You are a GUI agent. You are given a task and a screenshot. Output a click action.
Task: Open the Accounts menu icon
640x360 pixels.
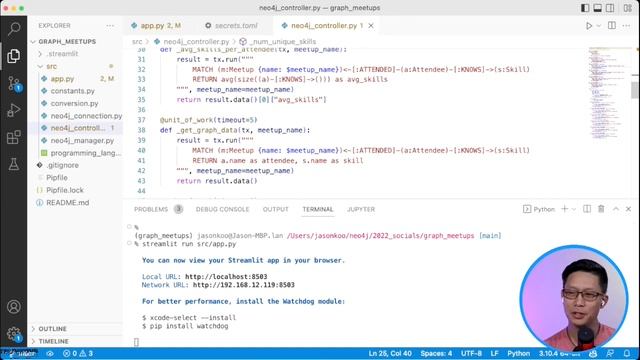[x=14, y=307]
